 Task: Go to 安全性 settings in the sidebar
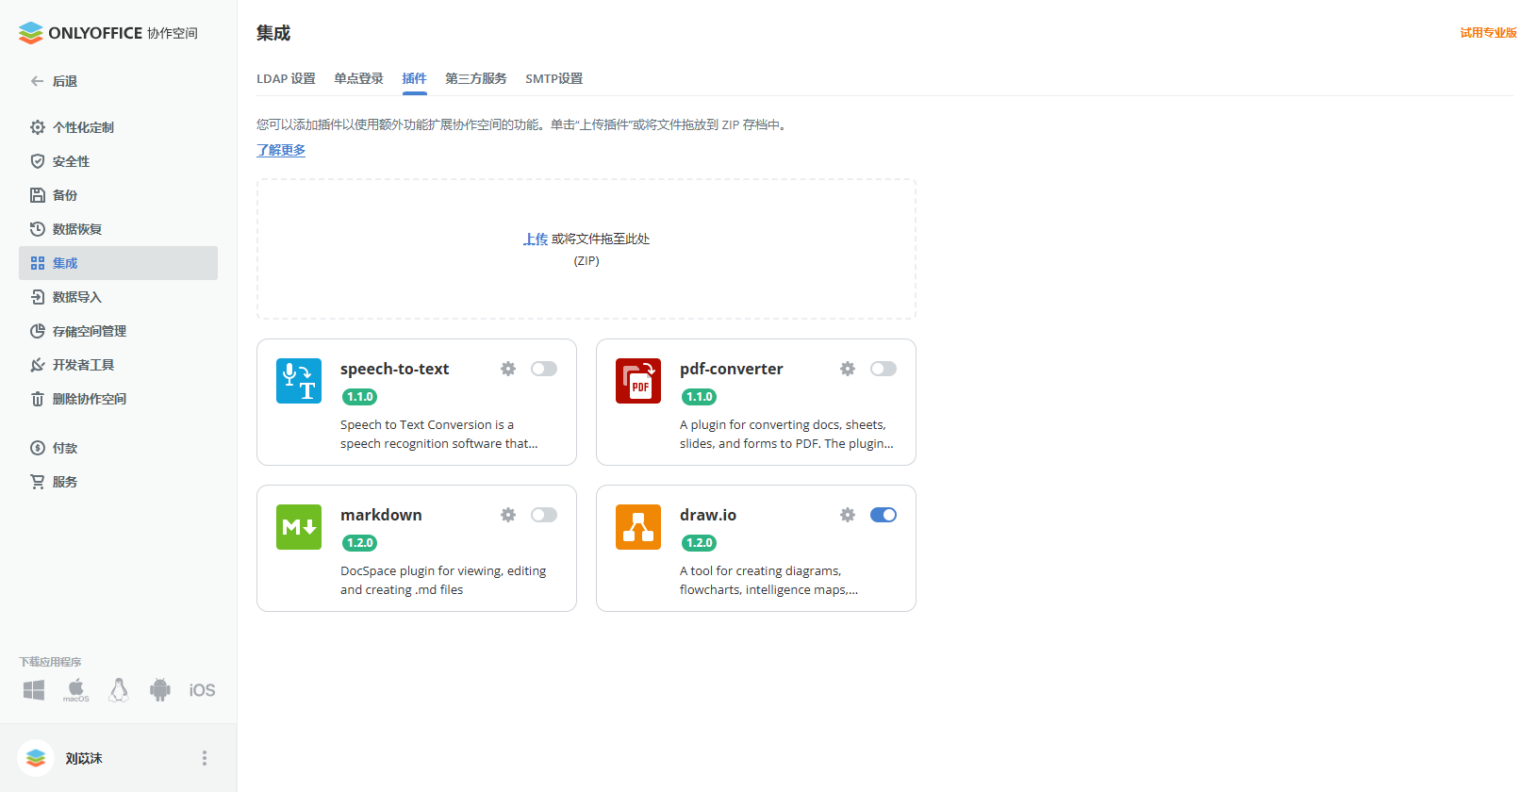[x=118, y=161]
